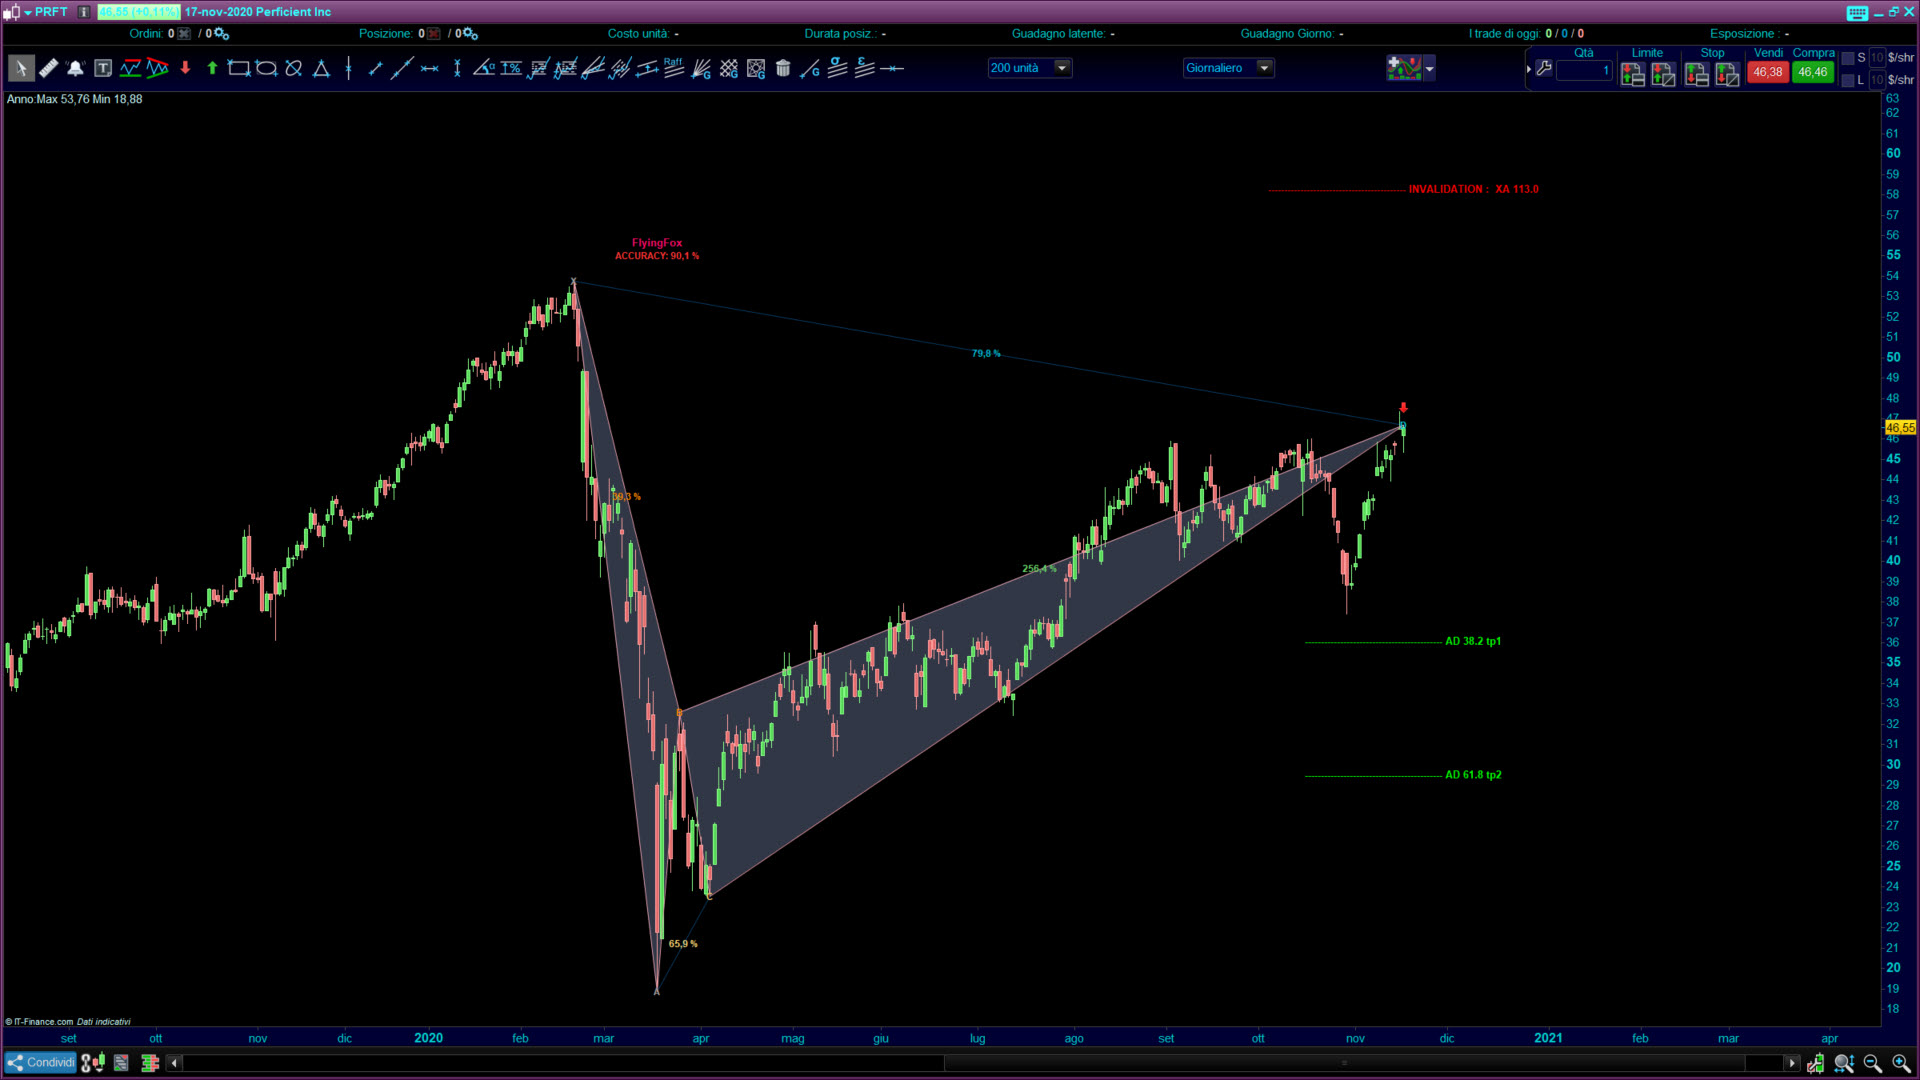This screenshot has width=1920, height=1080.
Task: Select the ruler measurement tool
Action: click(48, 69)
